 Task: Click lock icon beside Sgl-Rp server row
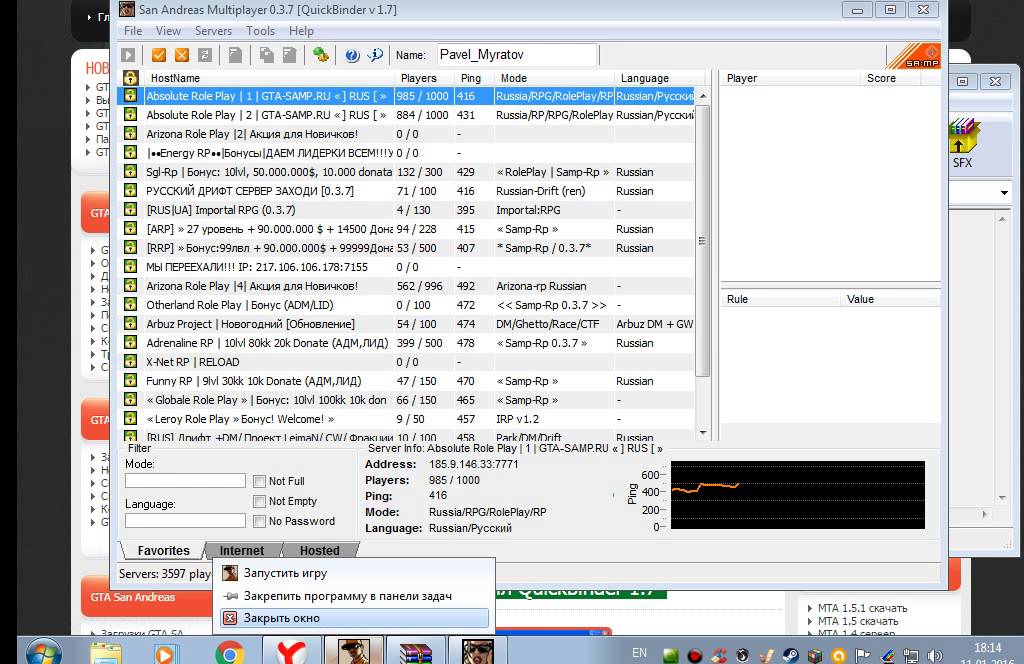[131, 171]
